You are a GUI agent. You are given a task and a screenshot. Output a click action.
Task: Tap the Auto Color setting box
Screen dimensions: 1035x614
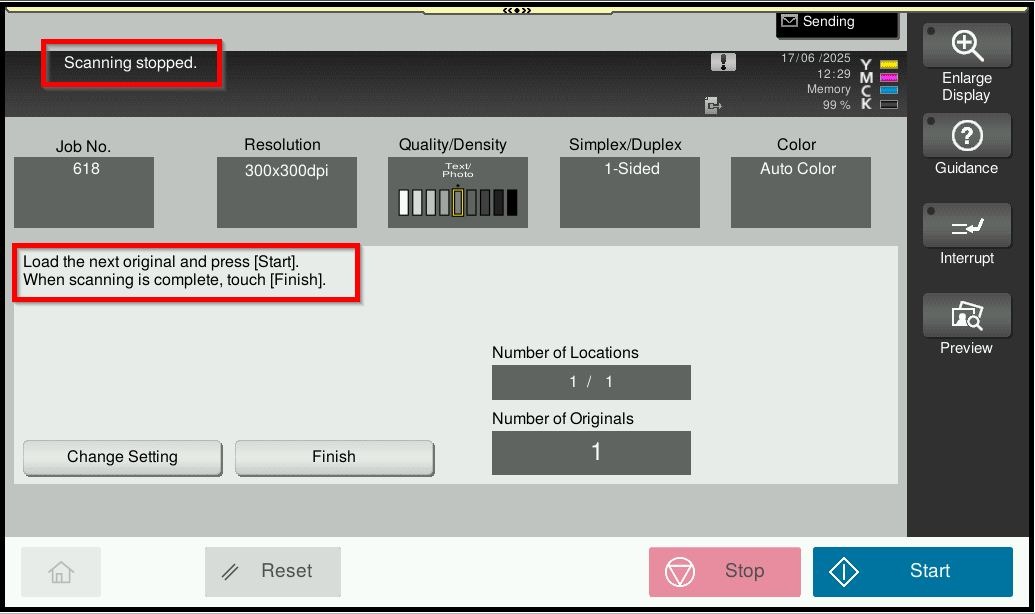[x=800, y=192]
